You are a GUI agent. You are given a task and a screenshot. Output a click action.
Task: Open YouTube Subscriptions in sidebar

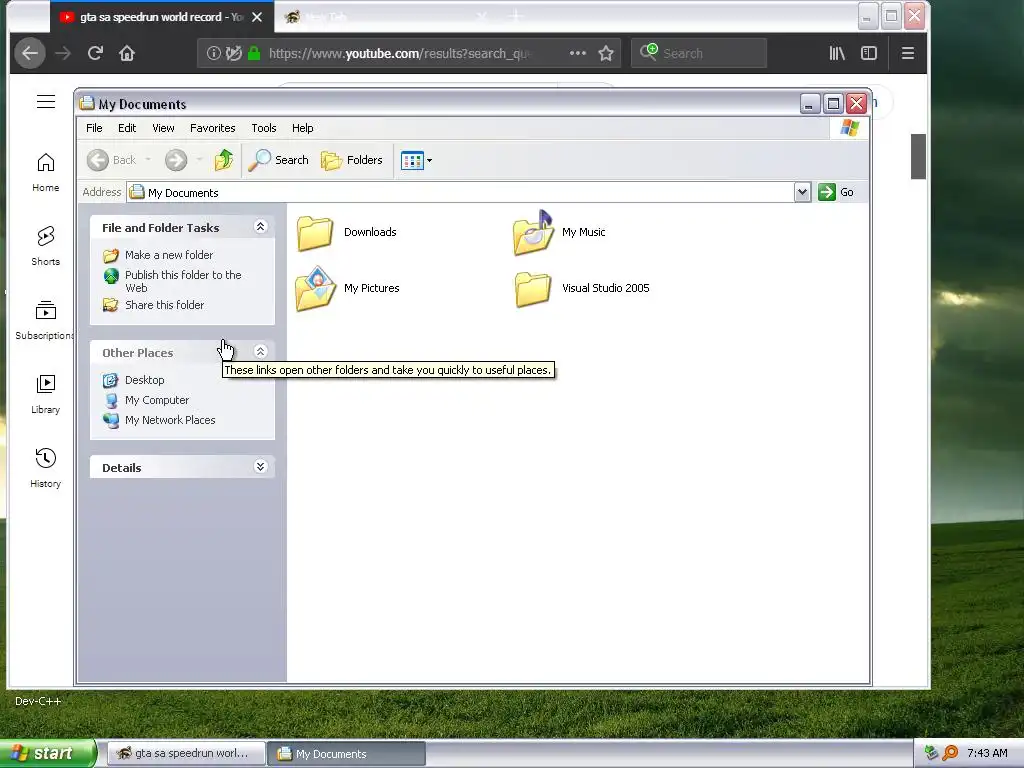(x=44, y=320)
